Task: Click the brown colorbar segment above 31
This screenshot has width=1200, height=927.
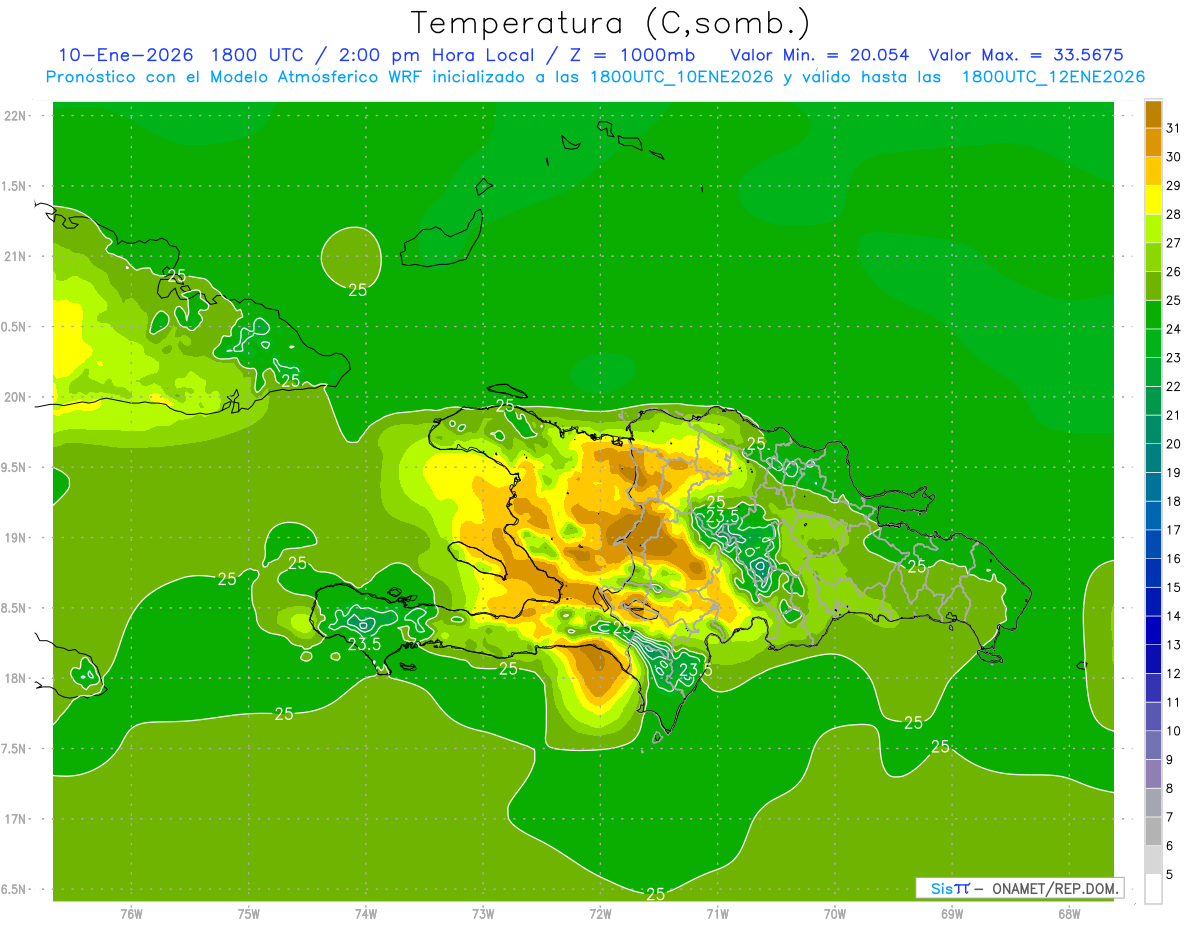Action: [1153, 113]
